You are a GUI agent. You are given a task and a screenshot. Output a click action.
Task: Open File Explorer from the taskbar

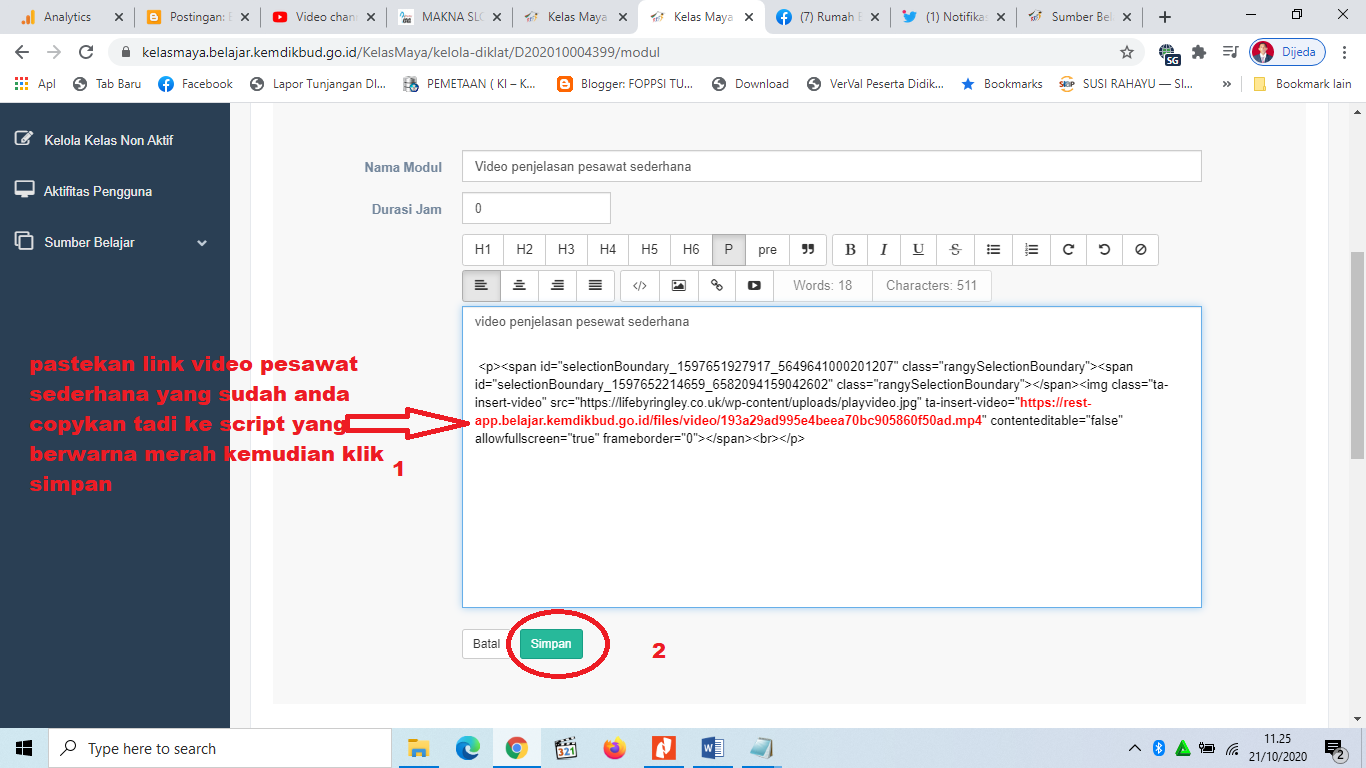[x=418, y=748]
